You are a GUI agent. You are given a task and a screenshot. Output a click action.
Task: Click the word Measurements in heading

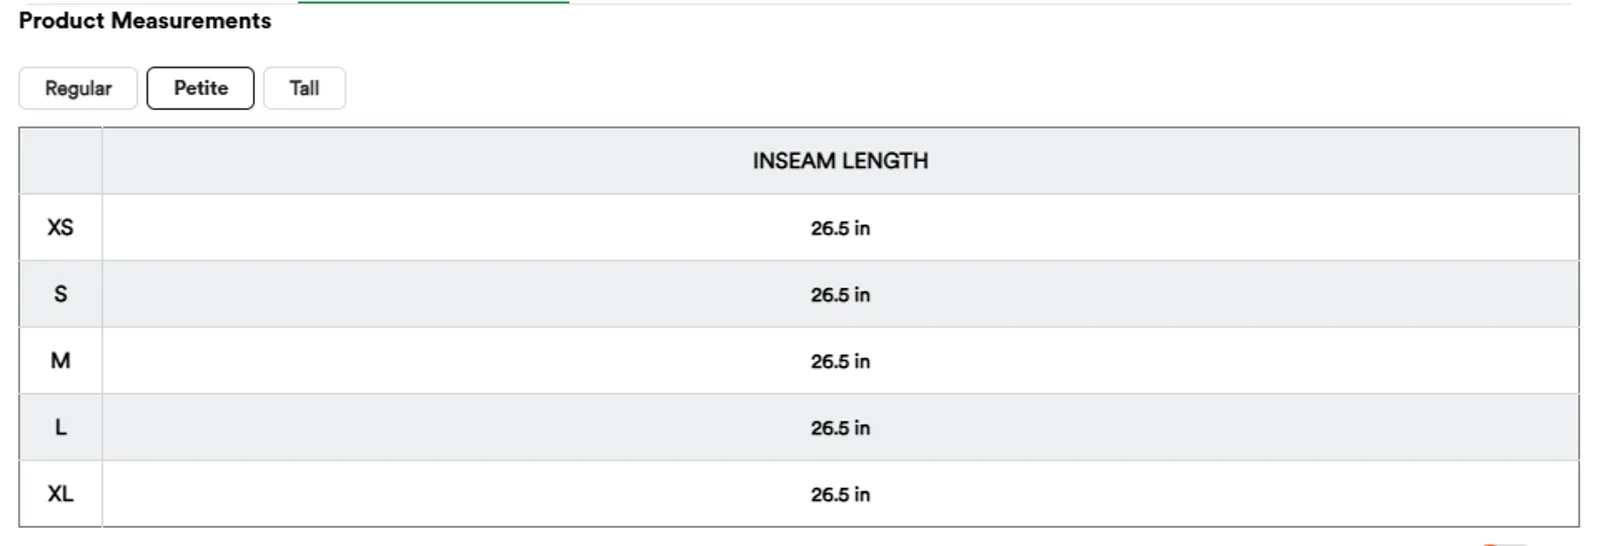[x=191, y=21]
